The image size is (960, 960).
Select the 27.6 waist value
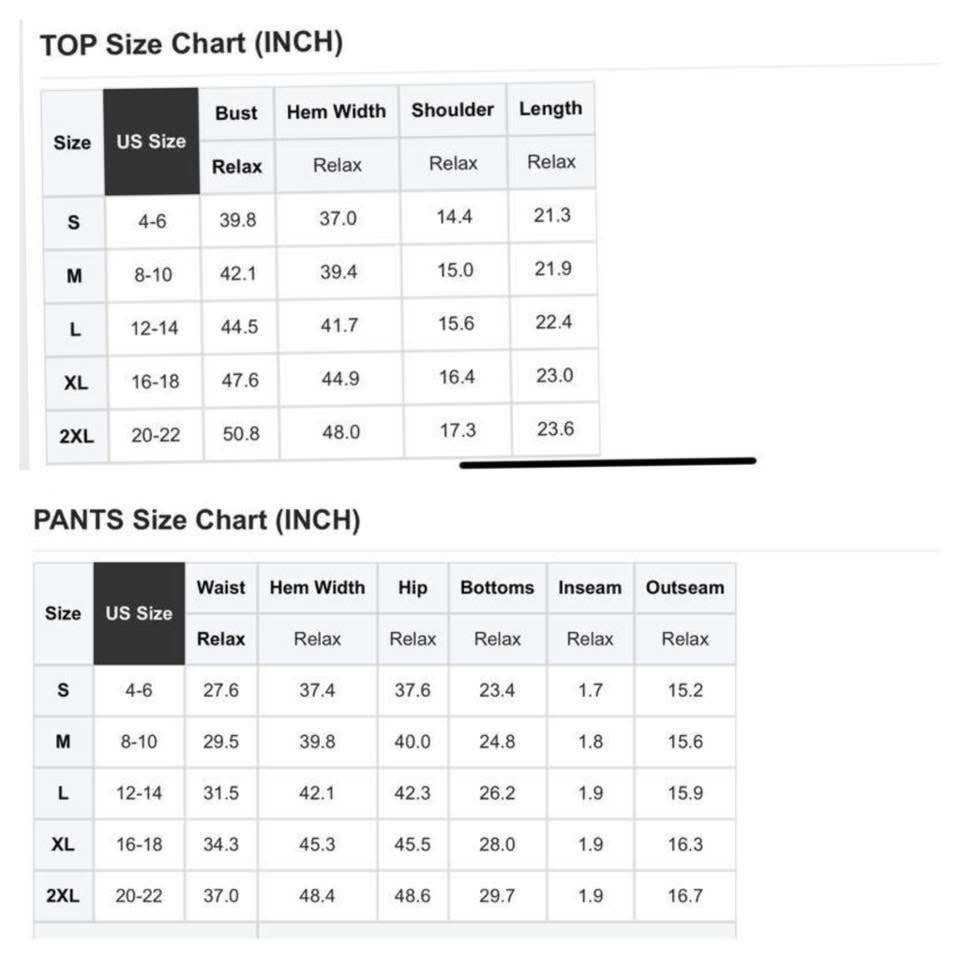point(221,691)
